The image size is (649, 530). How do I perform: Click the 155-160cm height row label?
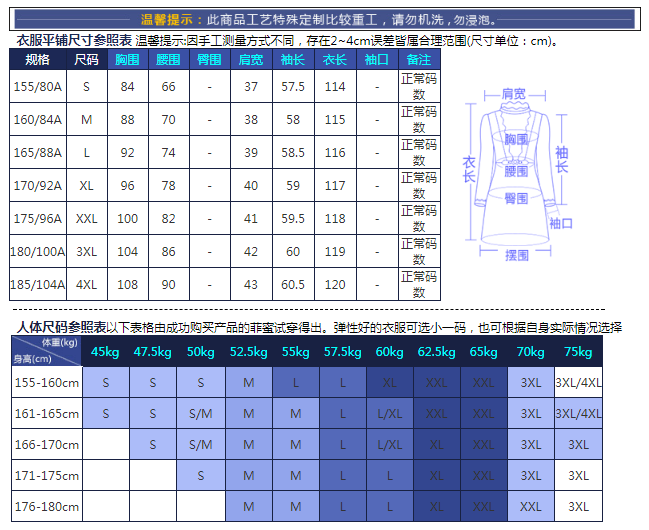pos(46,382)
